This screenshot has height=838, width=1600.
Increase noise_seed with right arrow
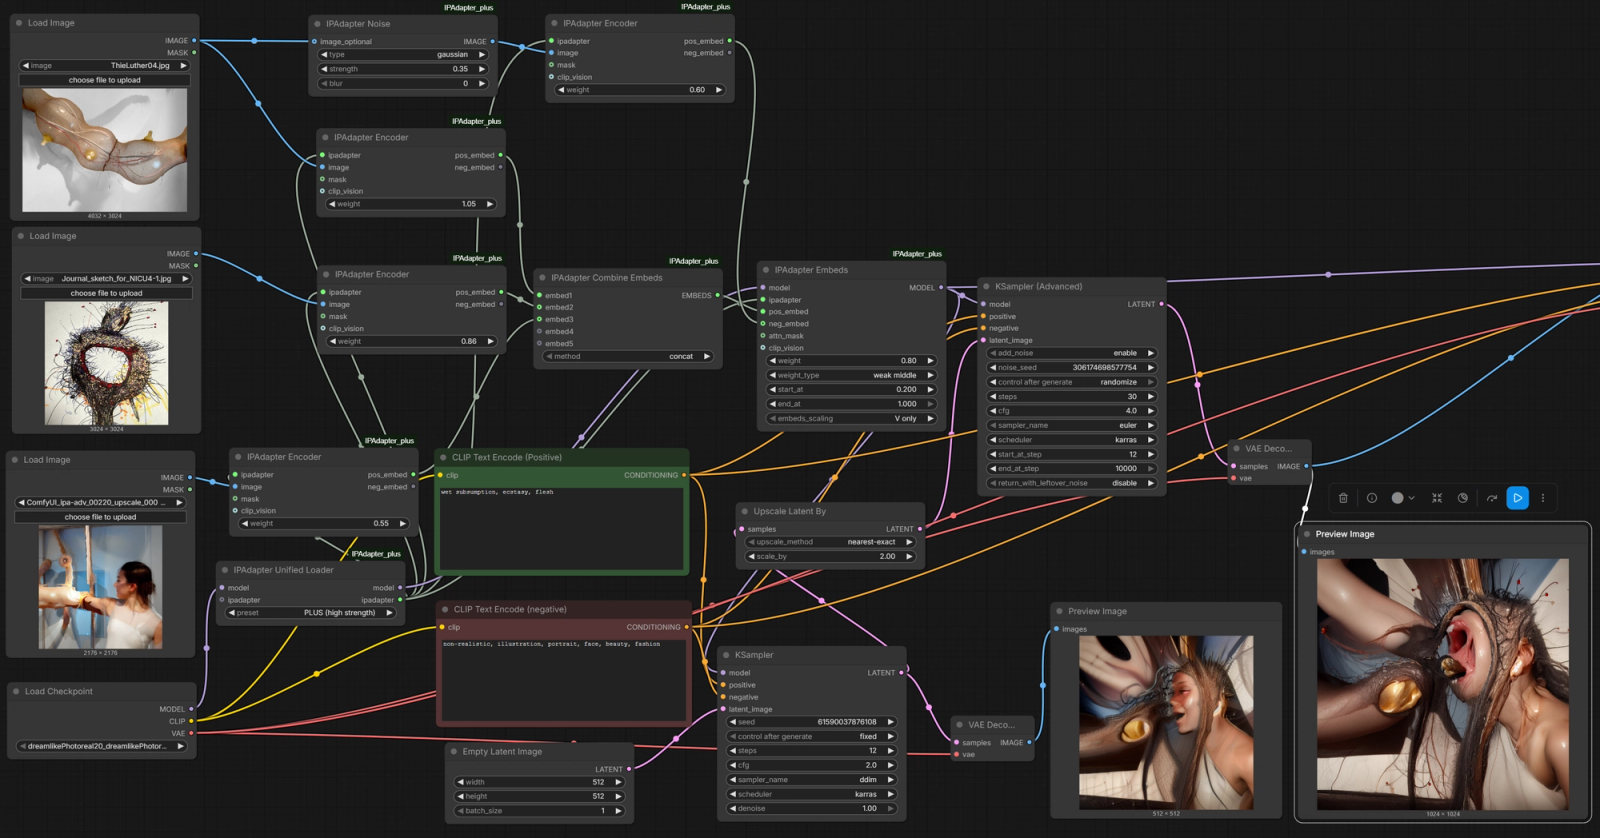coord(1150,368)
